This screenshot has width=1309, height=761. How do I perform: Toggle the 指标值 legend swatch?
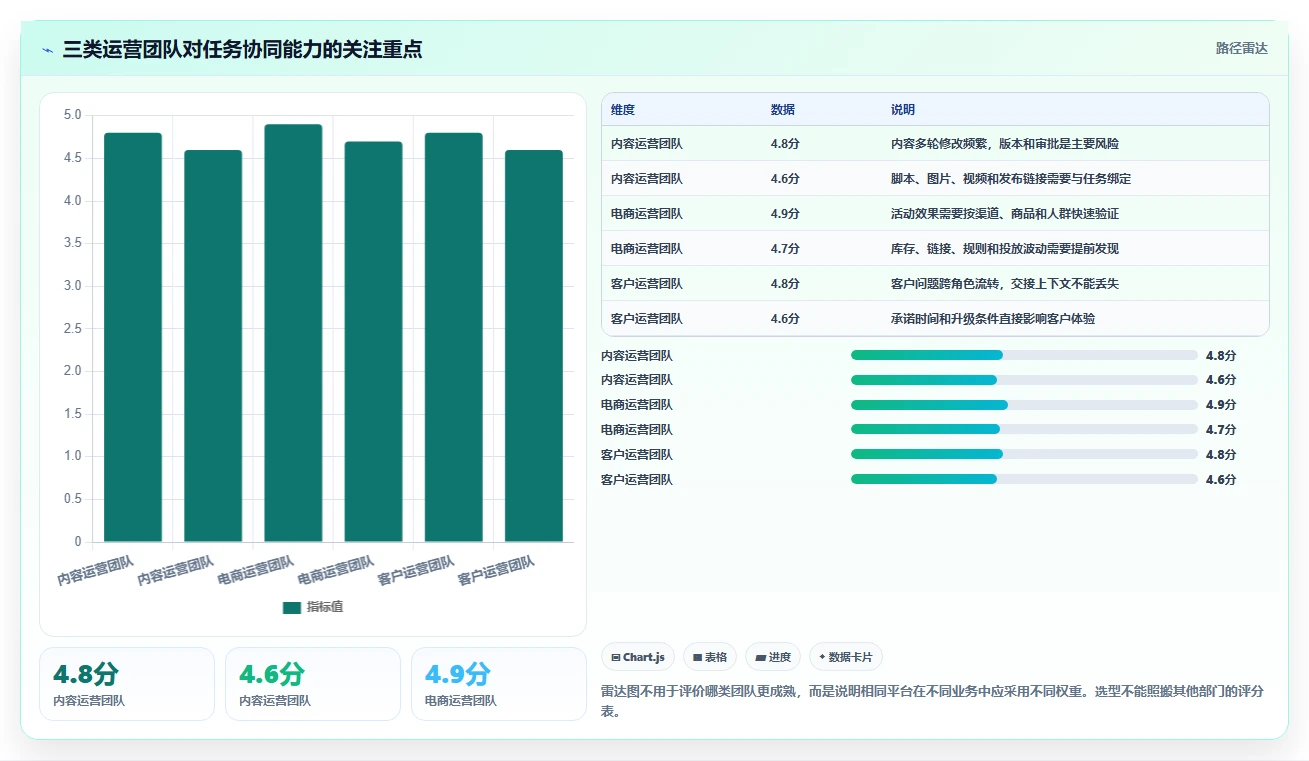(x=292, y=607)
